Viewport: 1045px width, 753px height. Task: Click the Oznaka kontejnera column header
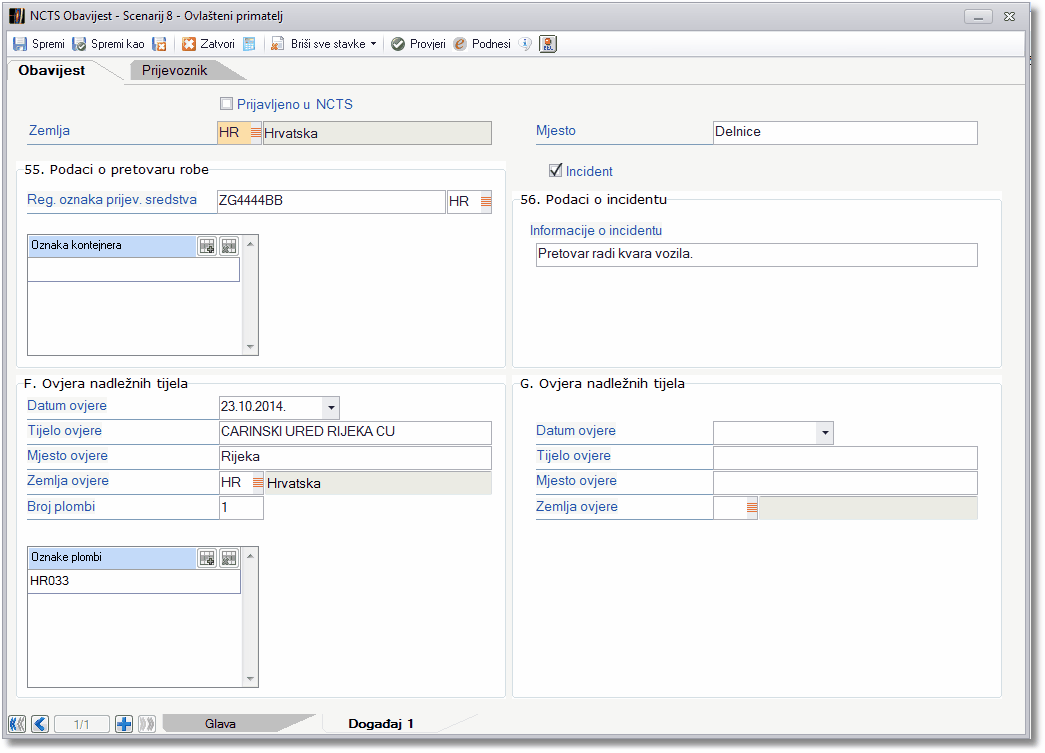113,246
